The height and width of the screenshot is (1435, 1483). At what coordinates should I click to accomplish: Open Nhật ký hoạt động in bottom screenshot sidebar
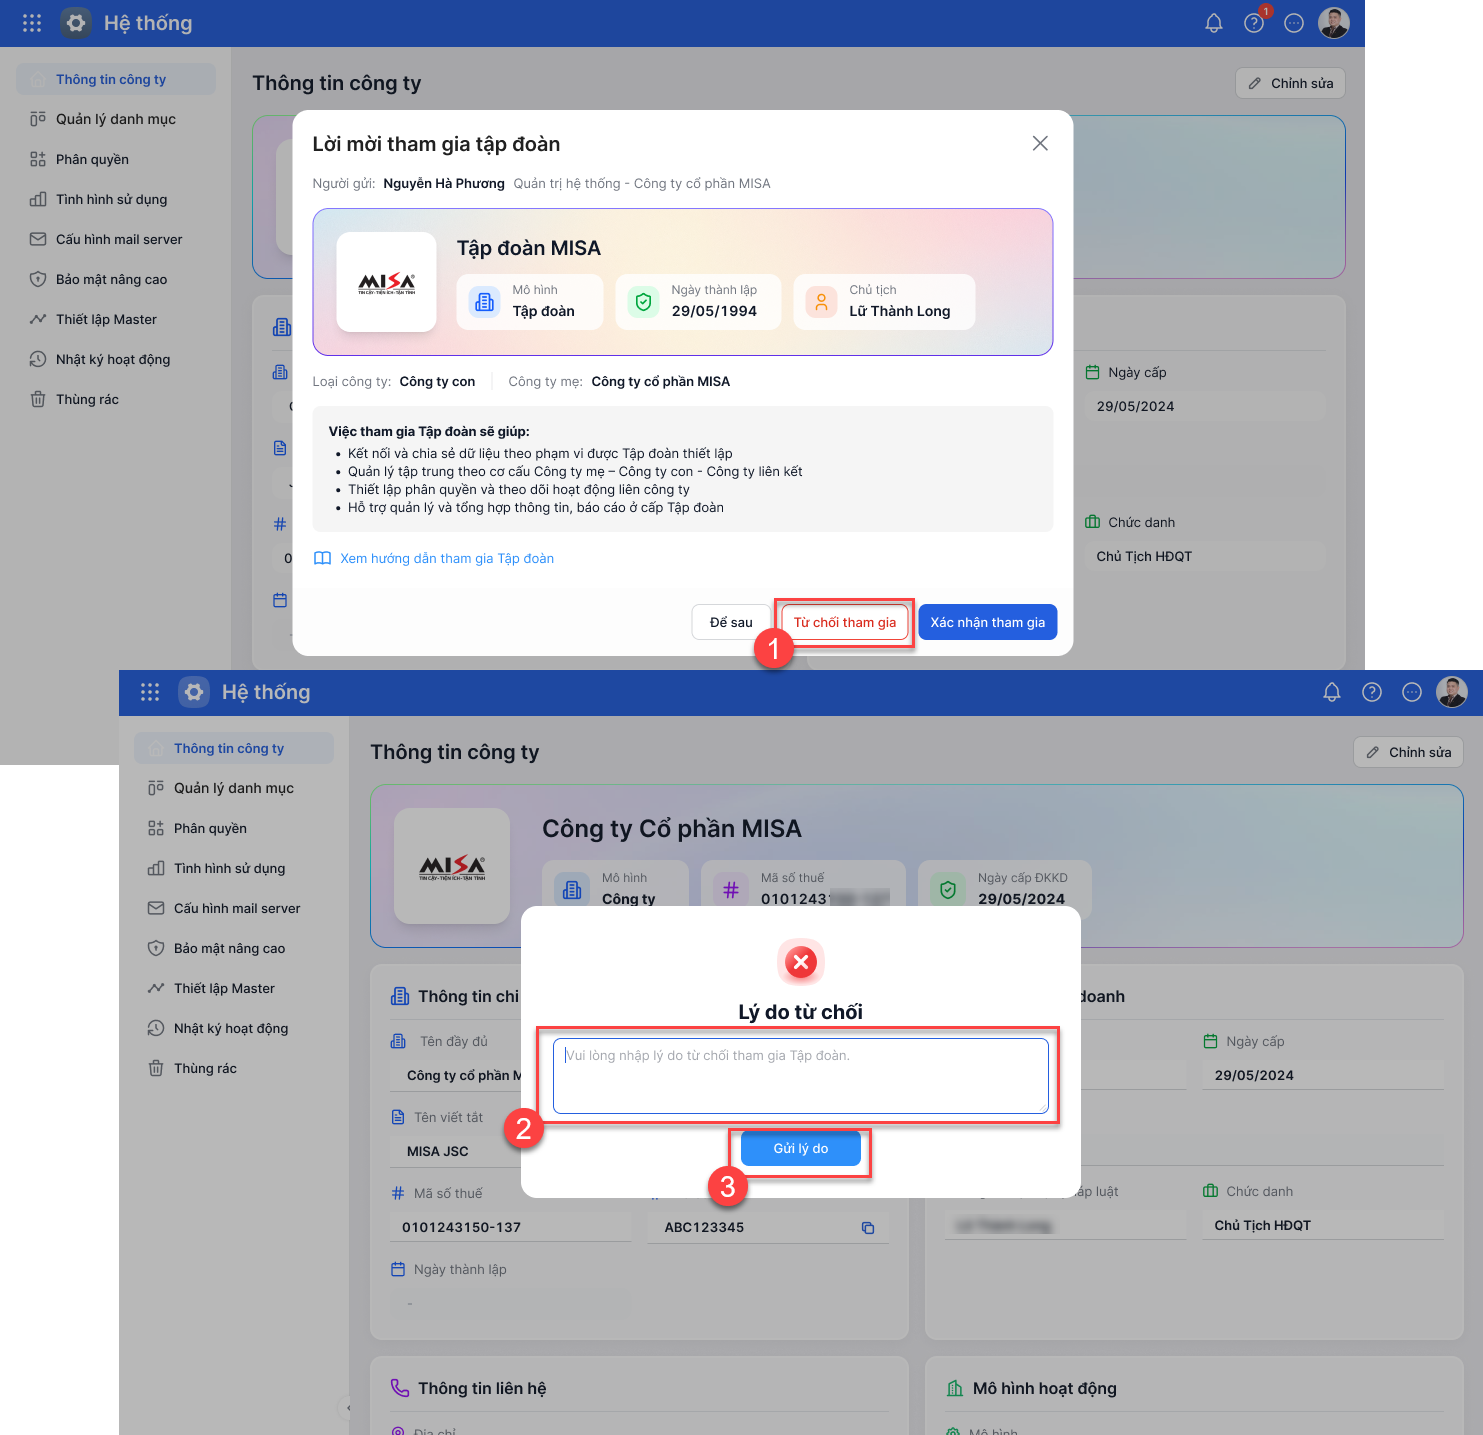coord(234,1028)
